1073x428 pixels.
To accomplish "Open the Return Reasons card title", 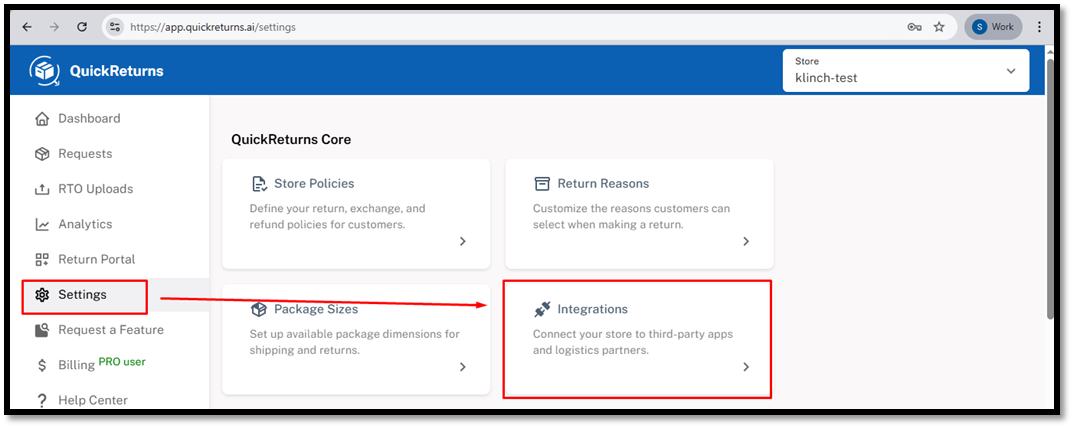I will [603, 184].
